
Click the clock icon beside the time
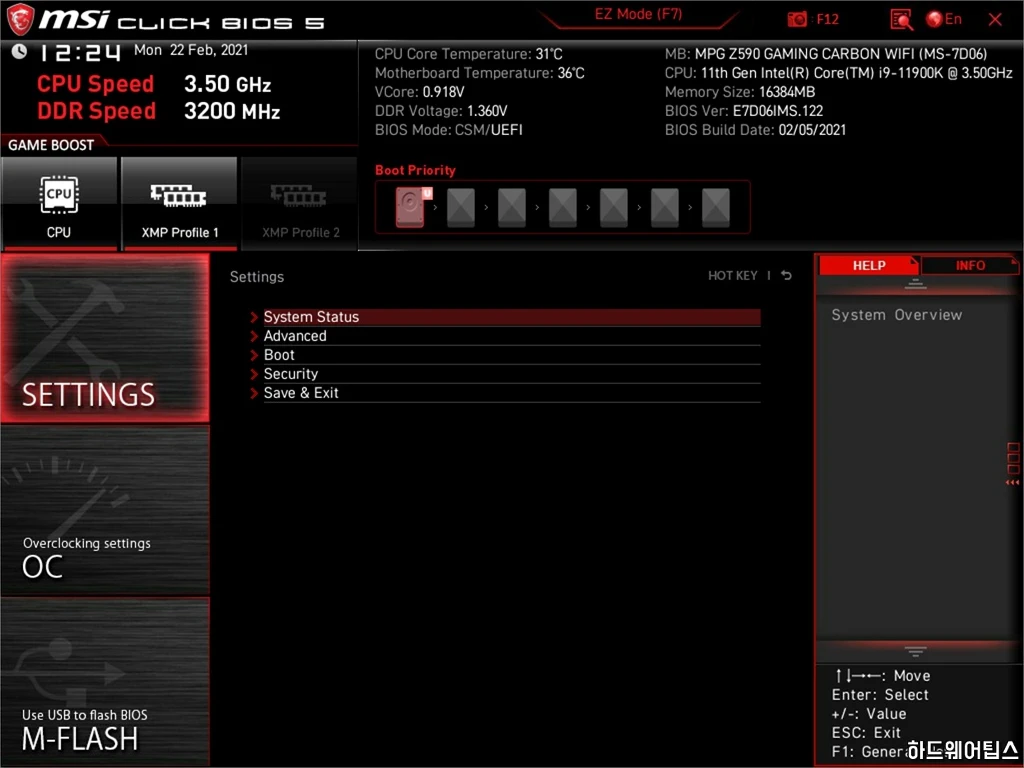pos(19,51)
